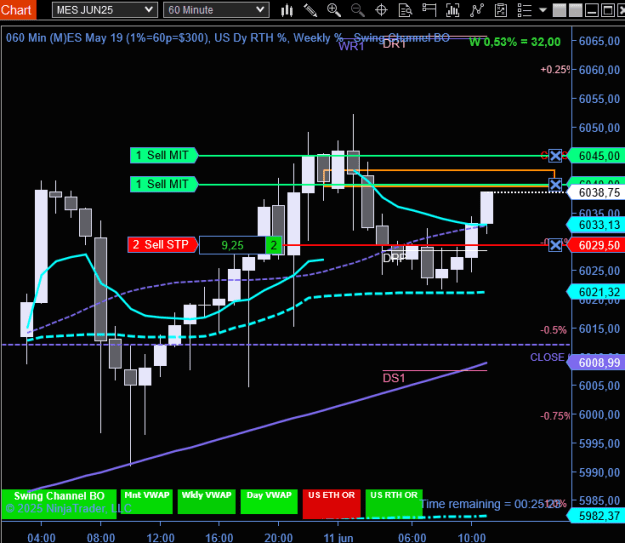Click the zoom in magnifier
This screenshot has height=543, width=625.
334,10
